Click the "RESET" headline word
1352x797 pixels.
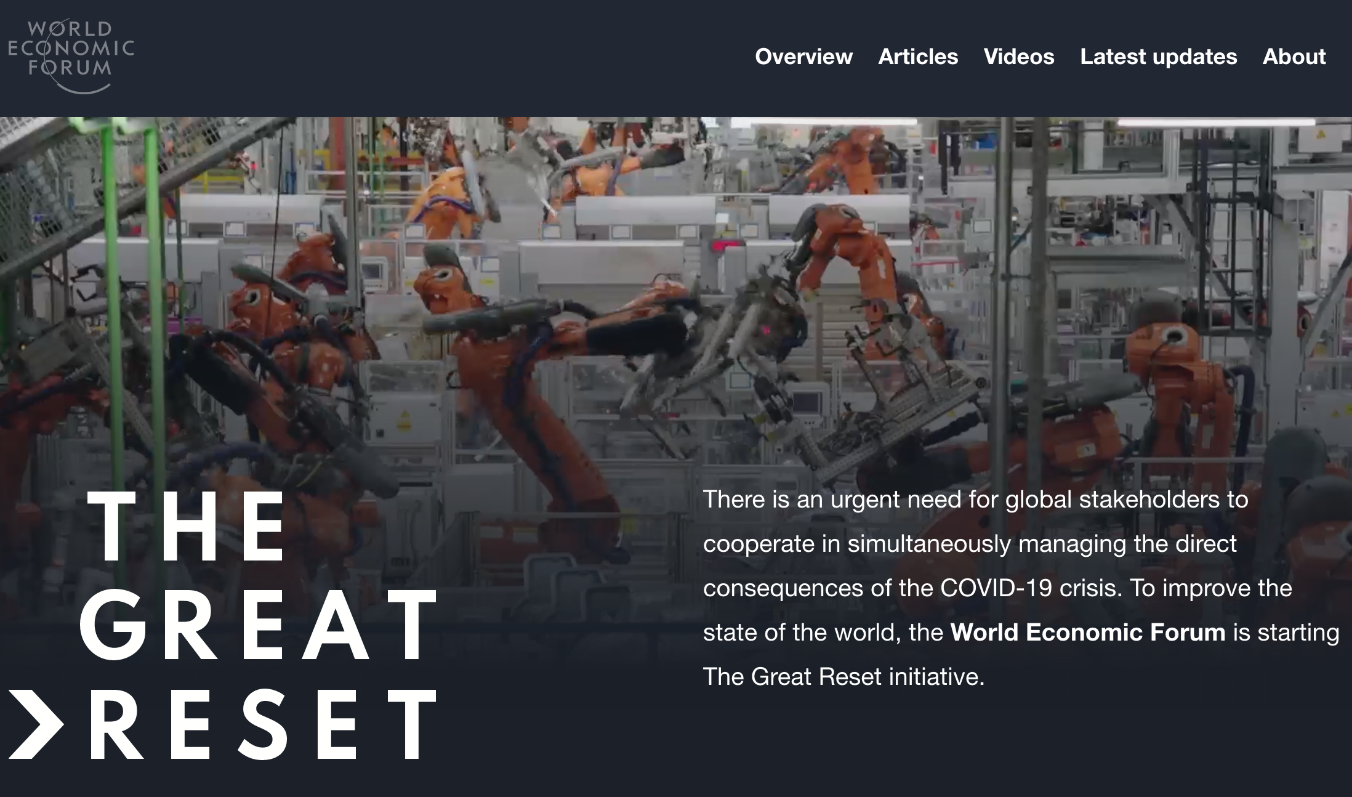263,723
